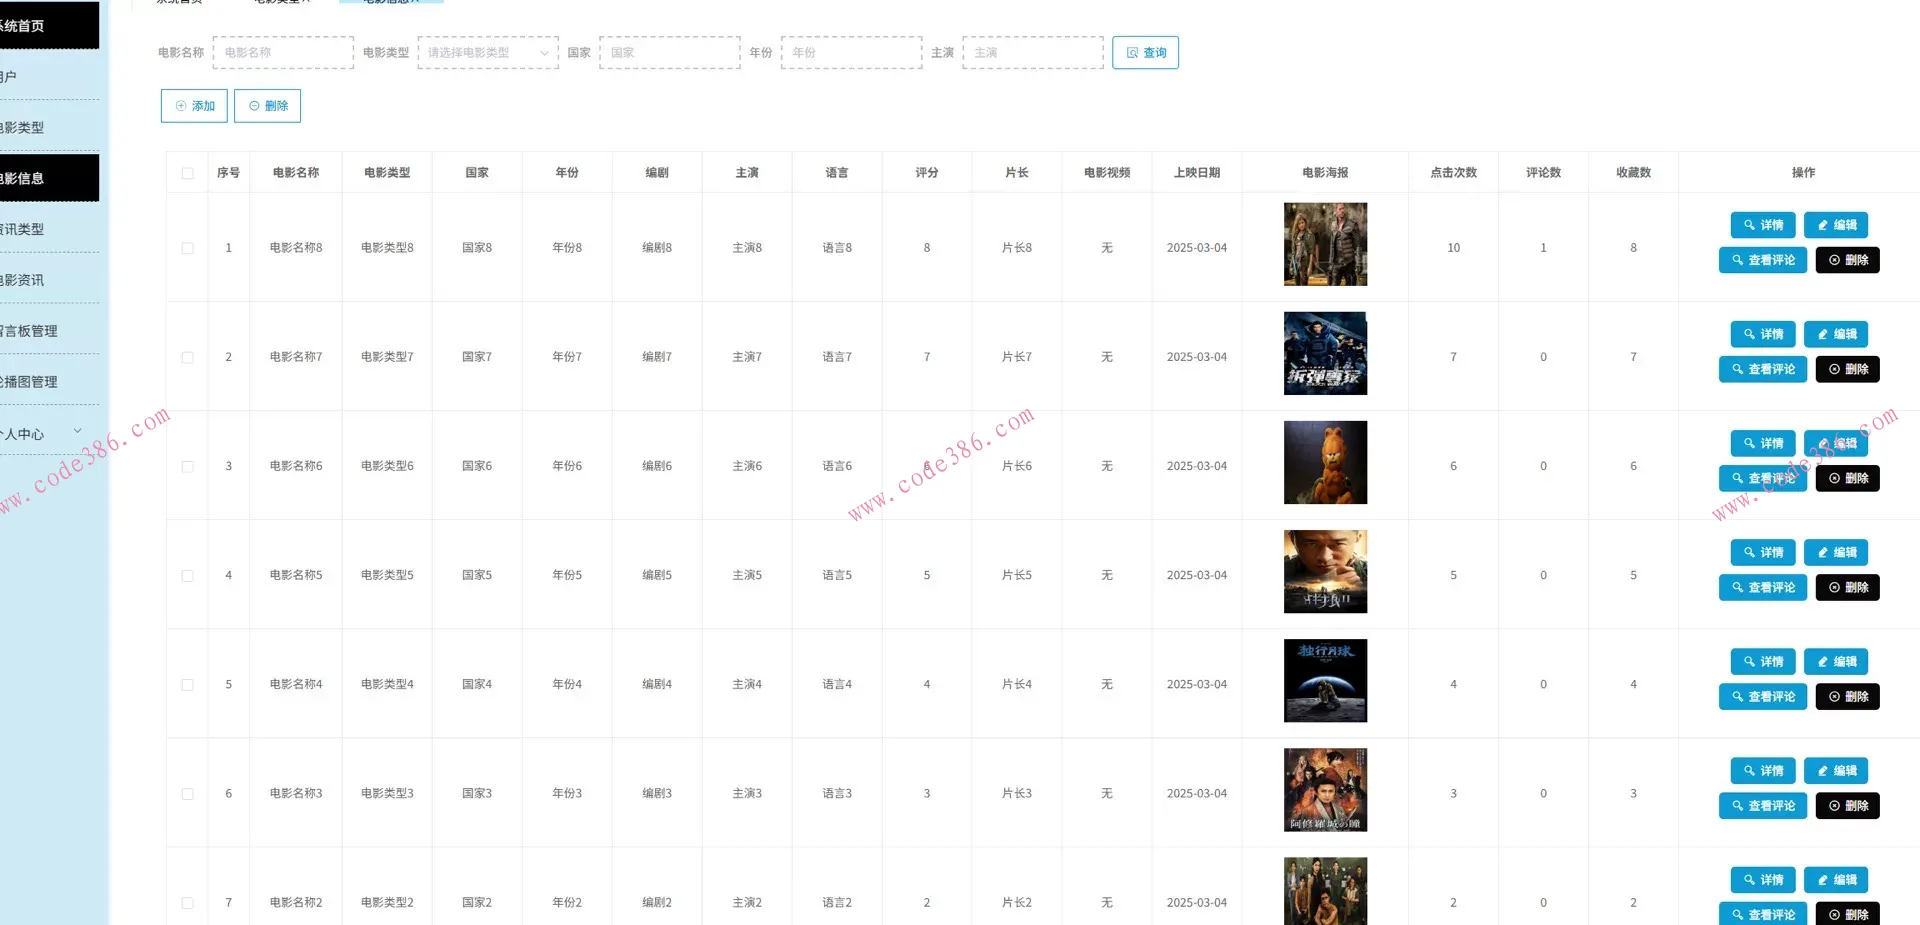1920x925 pixels.
Task: Click the search icon in row 5 查看评论
Action: 1738,697
